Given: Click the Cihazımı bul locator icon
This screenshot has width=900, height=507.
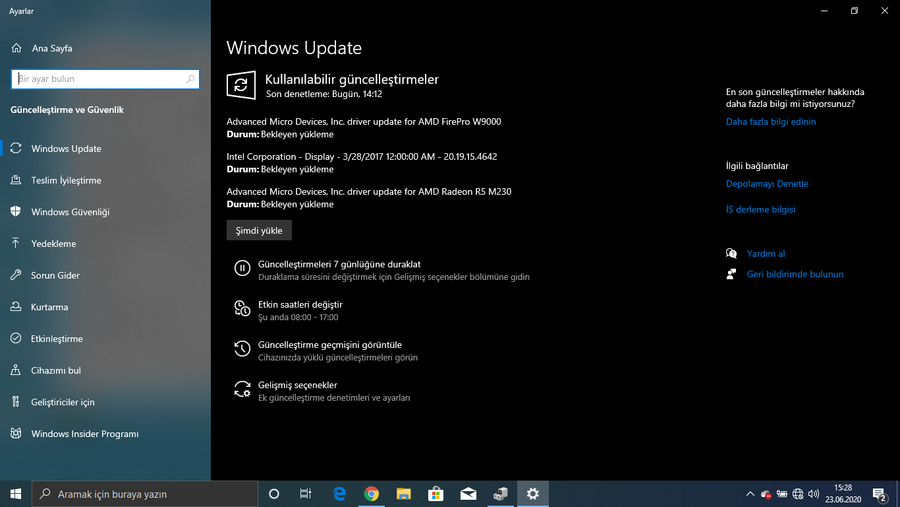Looking at the screenshot, I should tap(16, 370).
